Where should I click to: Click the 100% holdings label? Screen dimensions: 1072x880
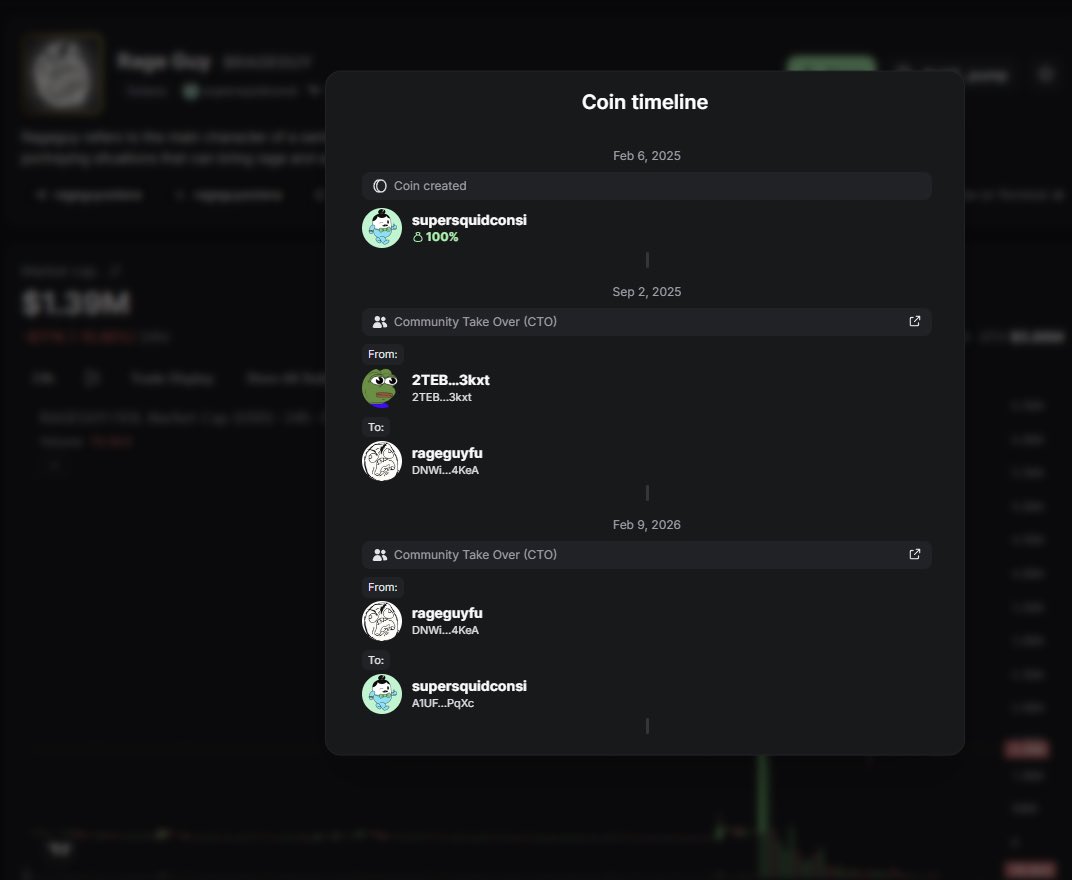coord(436,237)
